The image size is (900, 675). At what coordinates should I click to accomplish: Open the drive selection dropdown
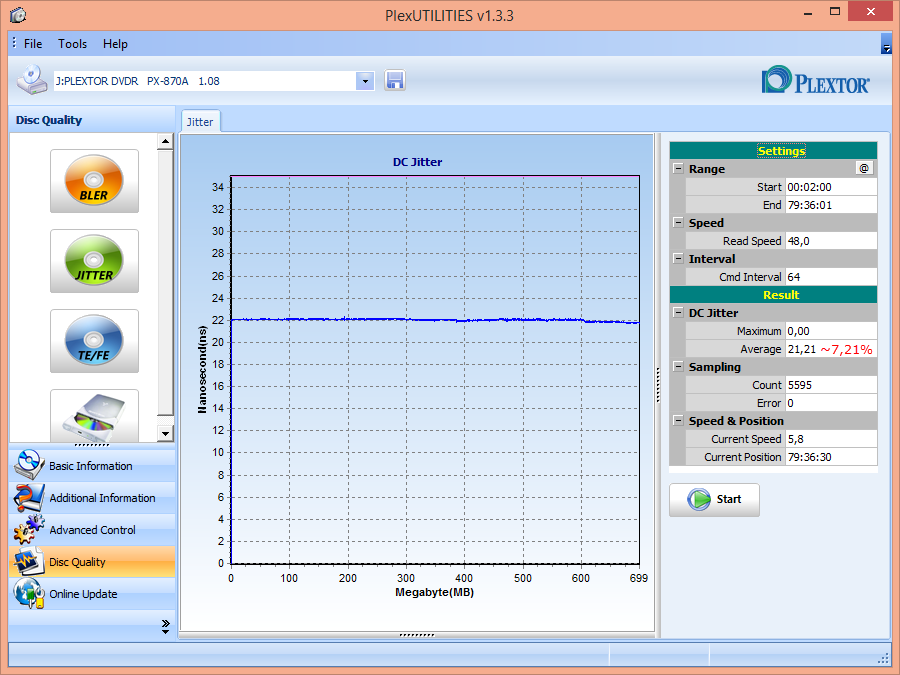click(365, 81)
